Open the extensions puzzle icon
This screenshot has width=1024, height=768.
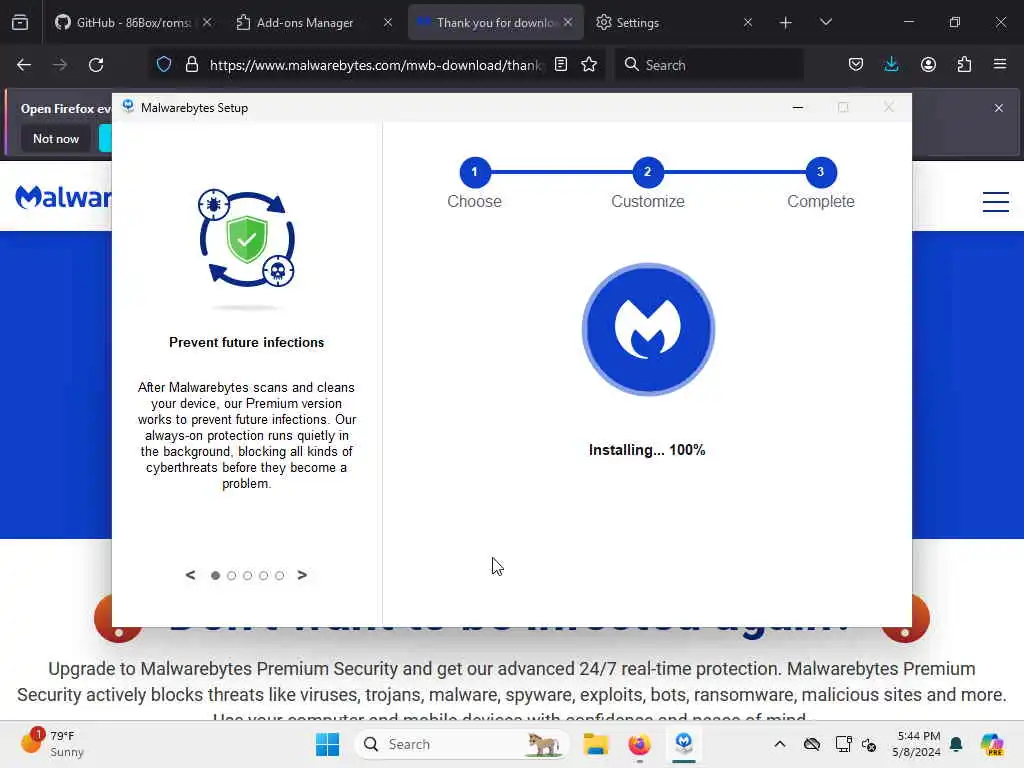click(x=964, y=64)
